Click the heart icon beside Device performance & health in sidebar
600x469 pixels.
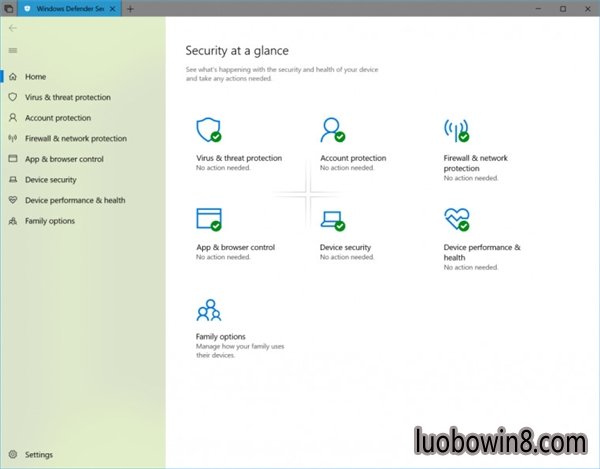pyautogui.click(x=13, y=200)
